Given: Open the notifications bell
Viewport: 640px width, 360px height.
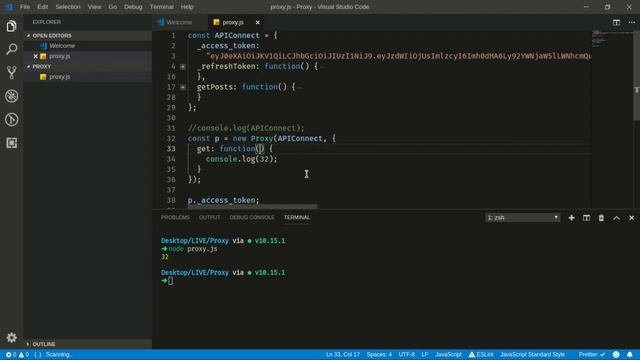Looking at the screenshot, I should tap(630, 354).
